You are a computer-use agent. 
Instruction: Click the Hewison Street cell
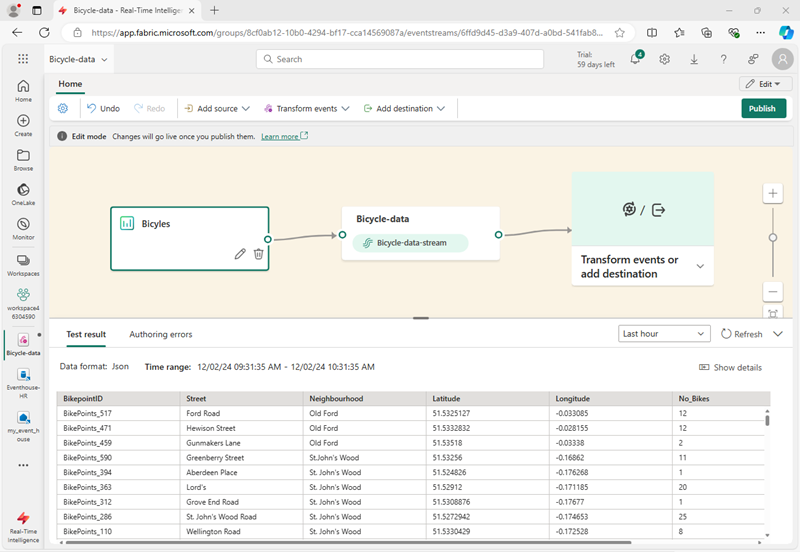coord(241,428)
